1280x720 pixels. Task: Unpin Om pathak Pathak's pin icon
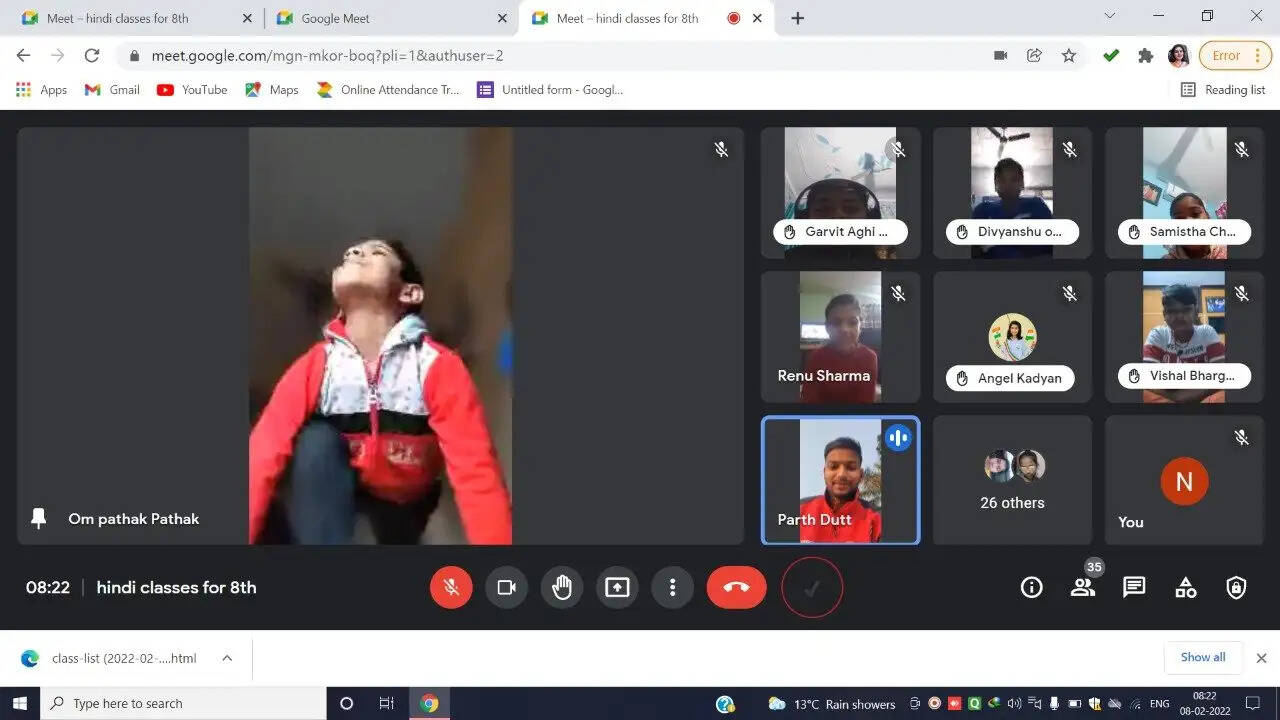39,518
